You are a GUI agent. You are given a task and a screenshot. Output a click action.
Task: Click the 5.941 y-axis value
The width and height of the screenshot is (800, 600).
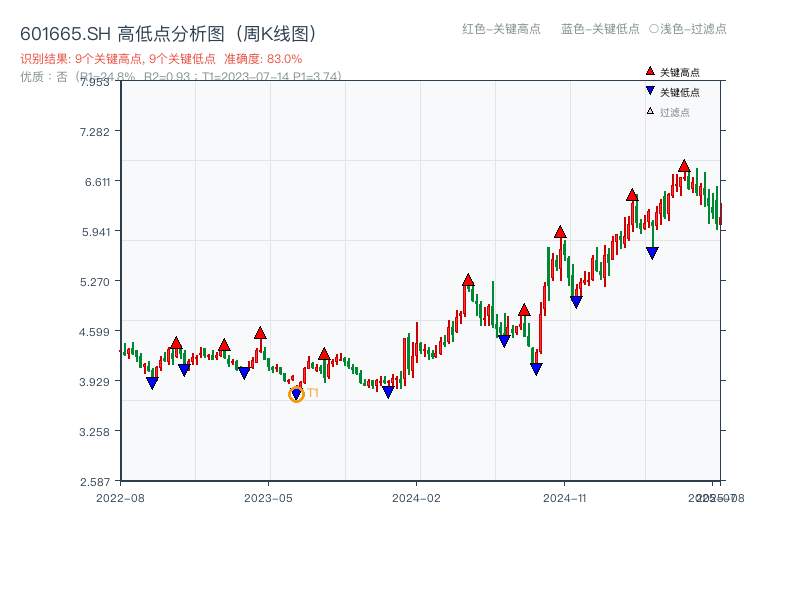click(x=96, y=232)
